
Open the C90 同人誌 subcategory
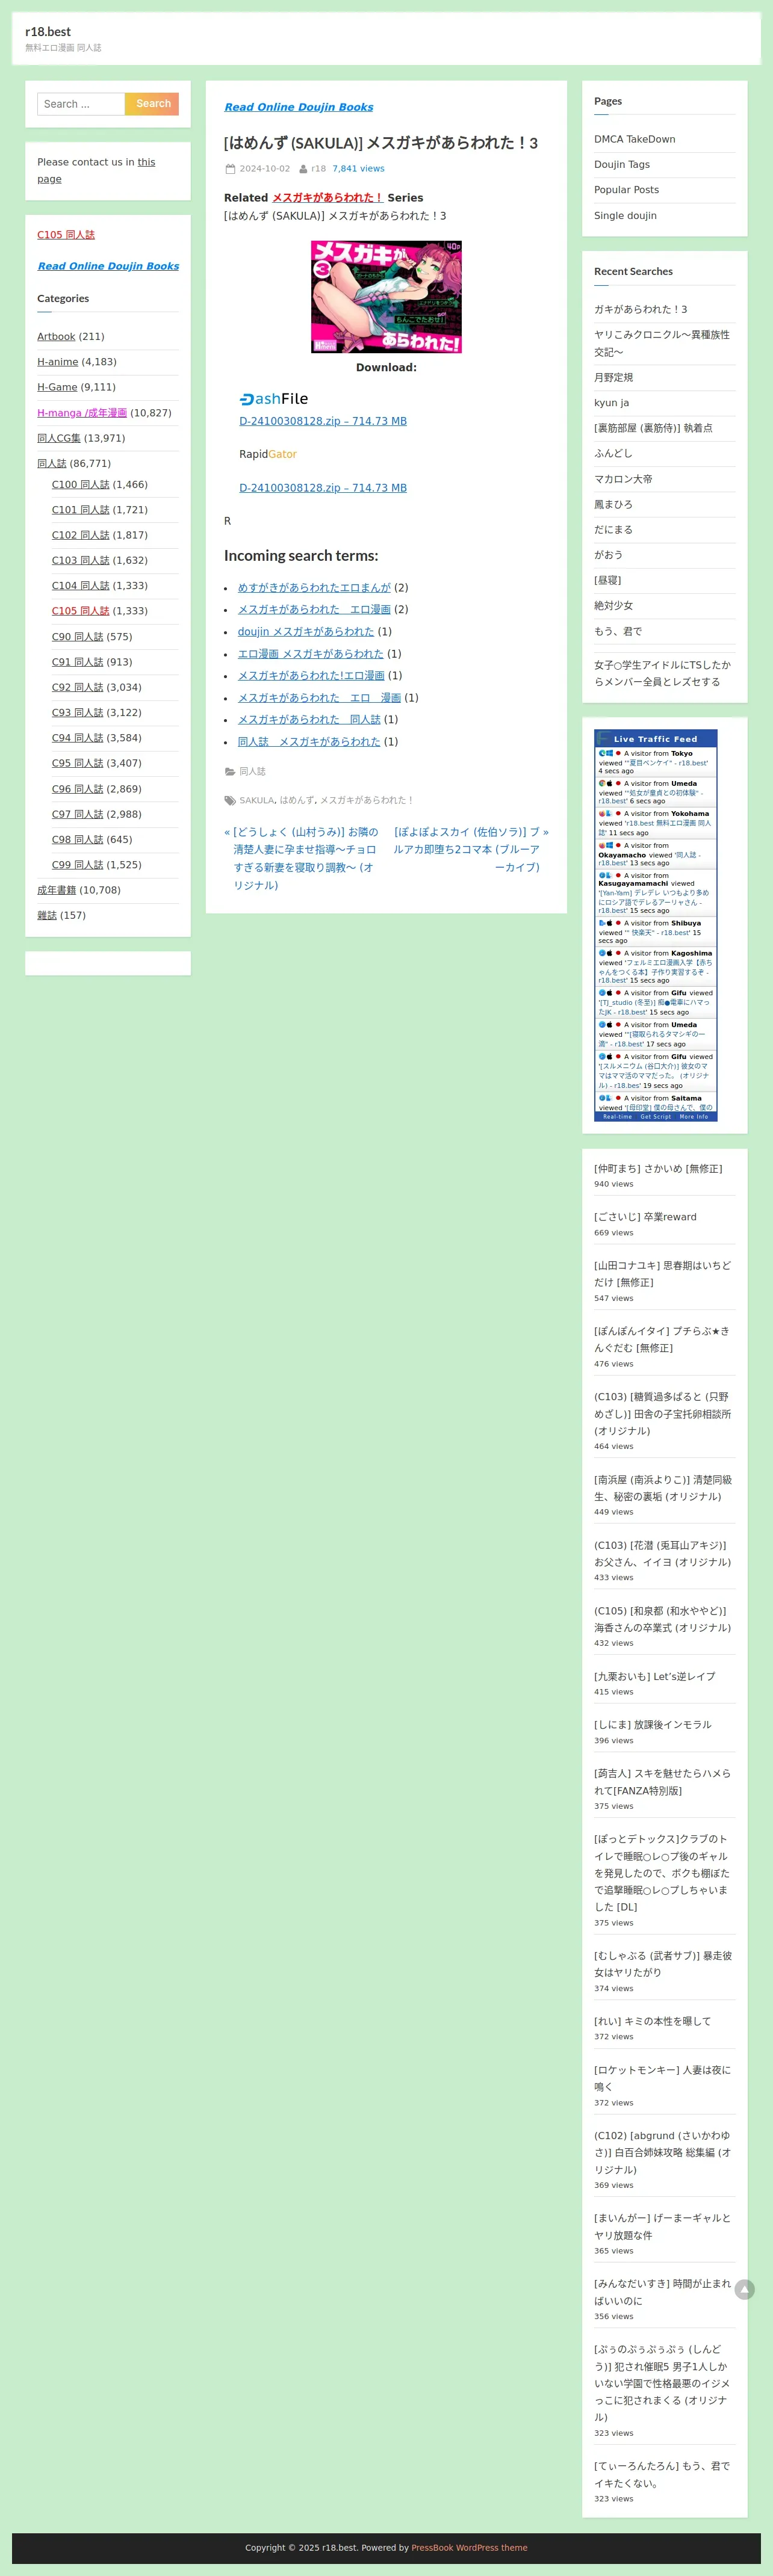click(78, 637)
